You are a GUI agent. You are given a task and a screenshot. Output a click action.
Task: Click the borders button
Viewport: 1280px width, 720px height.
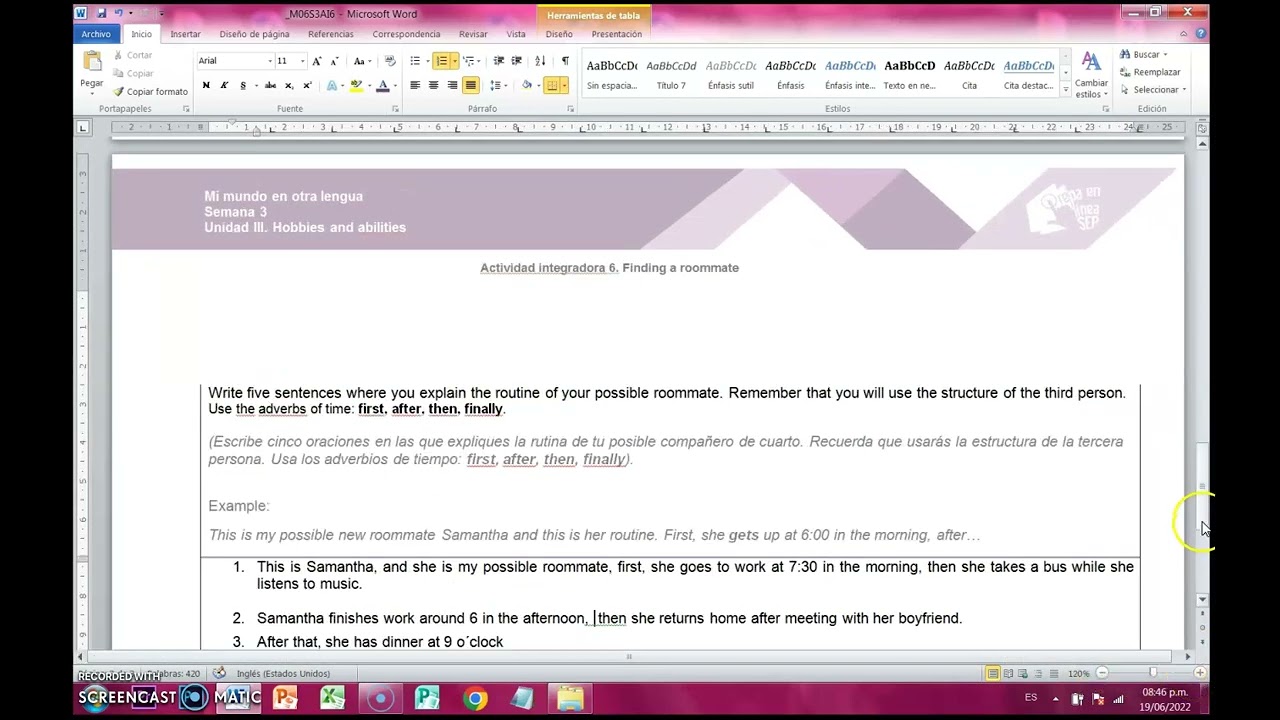[x=551, y=86]
